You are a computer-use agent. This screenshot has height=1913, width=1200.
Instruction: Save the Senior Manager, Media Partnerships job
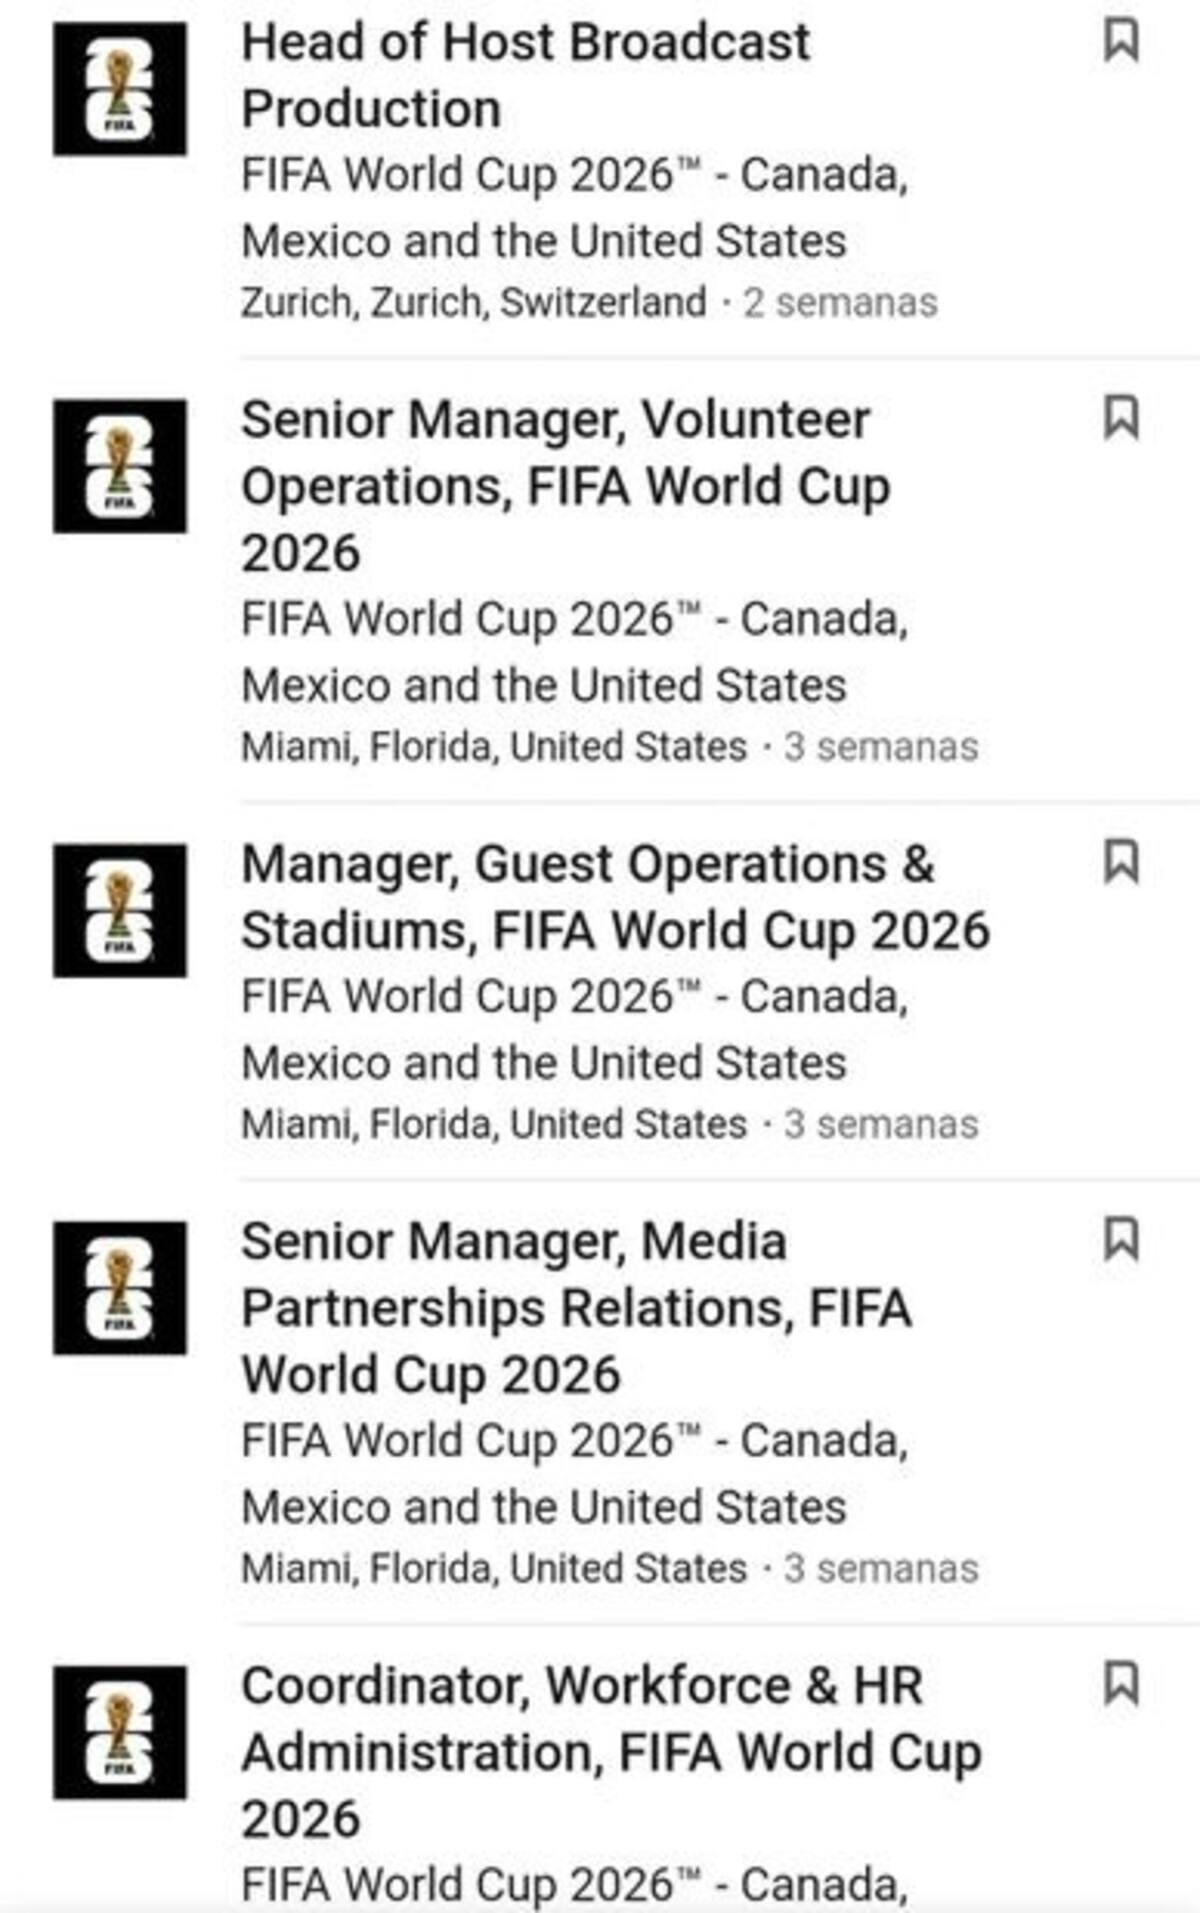pyautogui.click(x=1121, y=1240)
